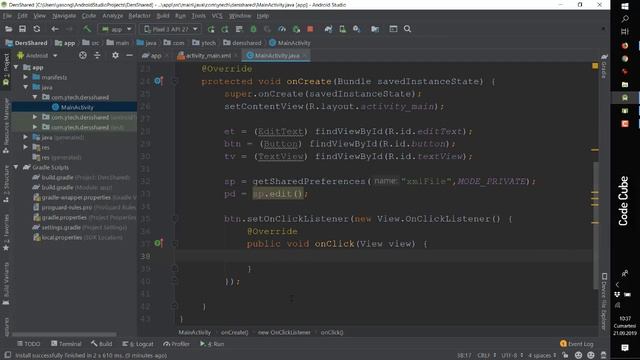Open the Event Log button
This screenshot has height=360, width=640.
point(577,344)
